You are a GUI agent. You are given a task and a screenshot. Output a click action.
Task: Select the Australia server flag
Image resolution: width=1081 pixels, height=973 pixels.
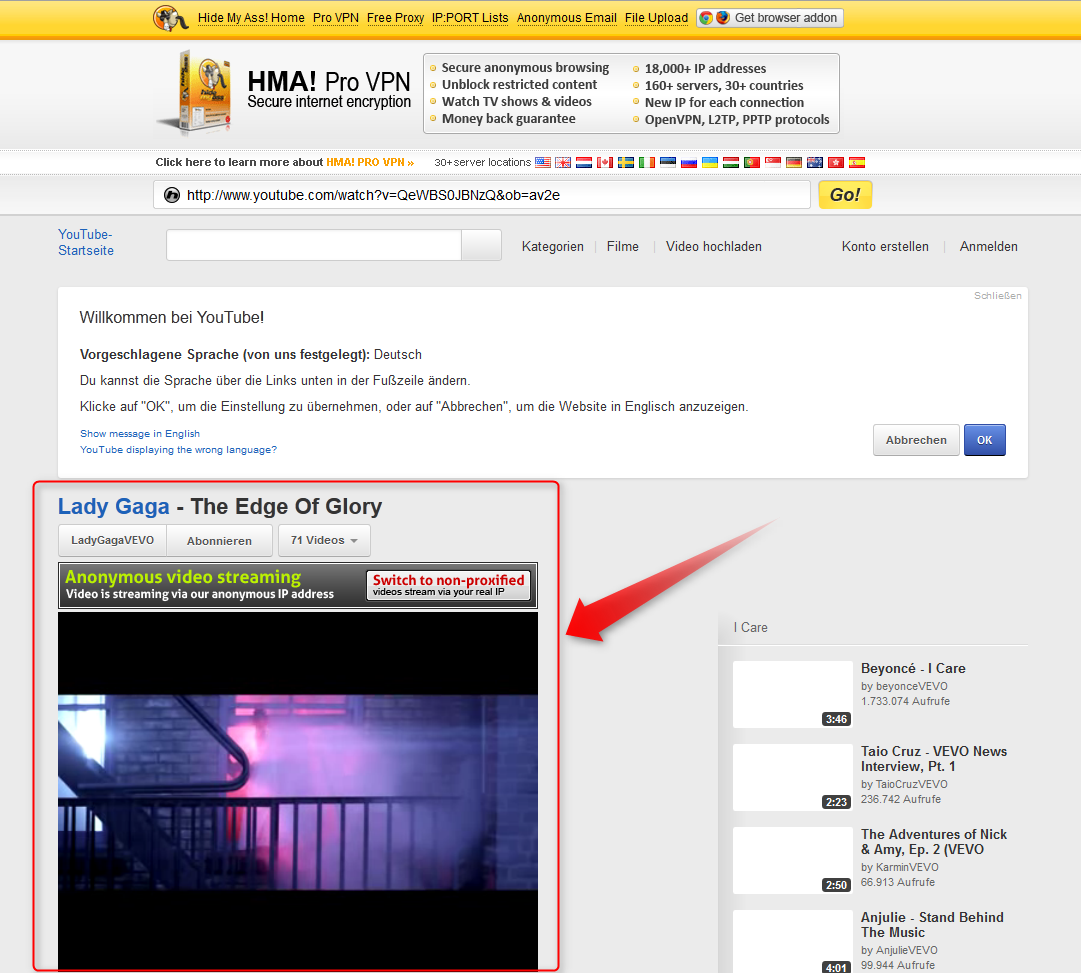[x=815, y=161]
